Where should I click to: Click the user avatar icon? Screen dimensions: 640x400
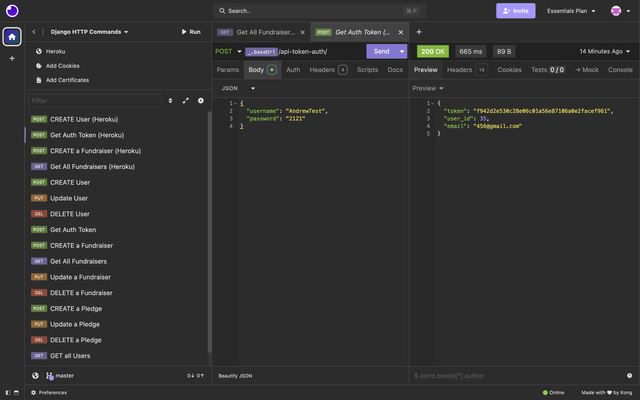(616, 11)
